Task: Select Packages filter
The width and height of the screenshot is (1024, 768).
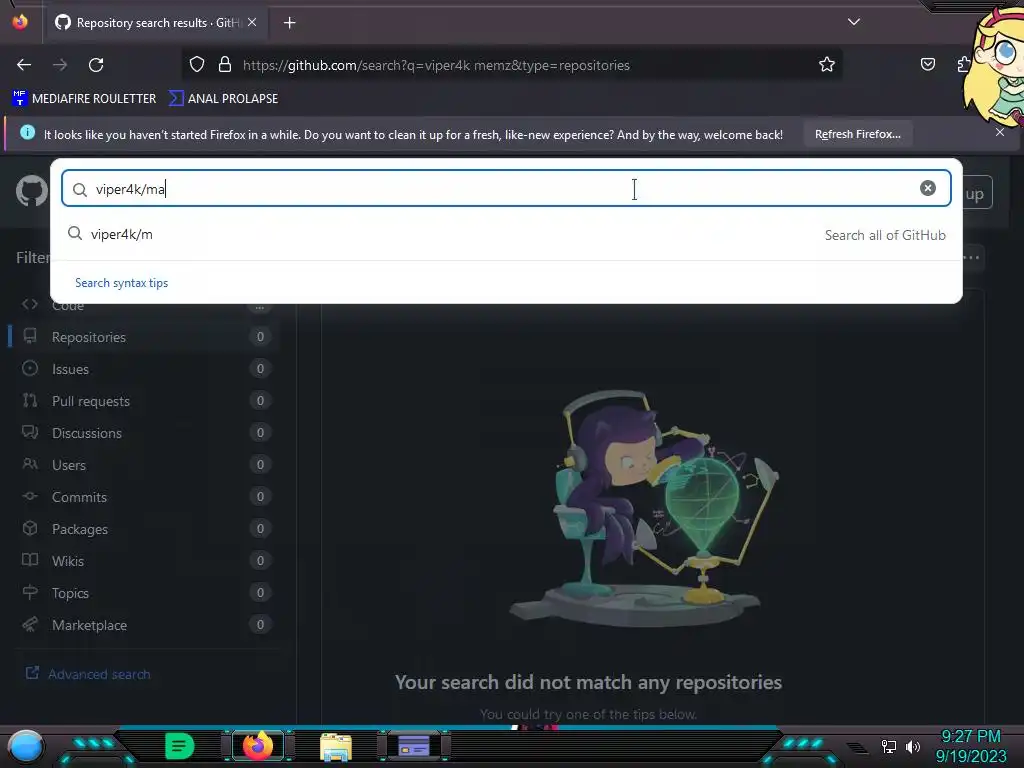Action: click(x=145, y=529)
